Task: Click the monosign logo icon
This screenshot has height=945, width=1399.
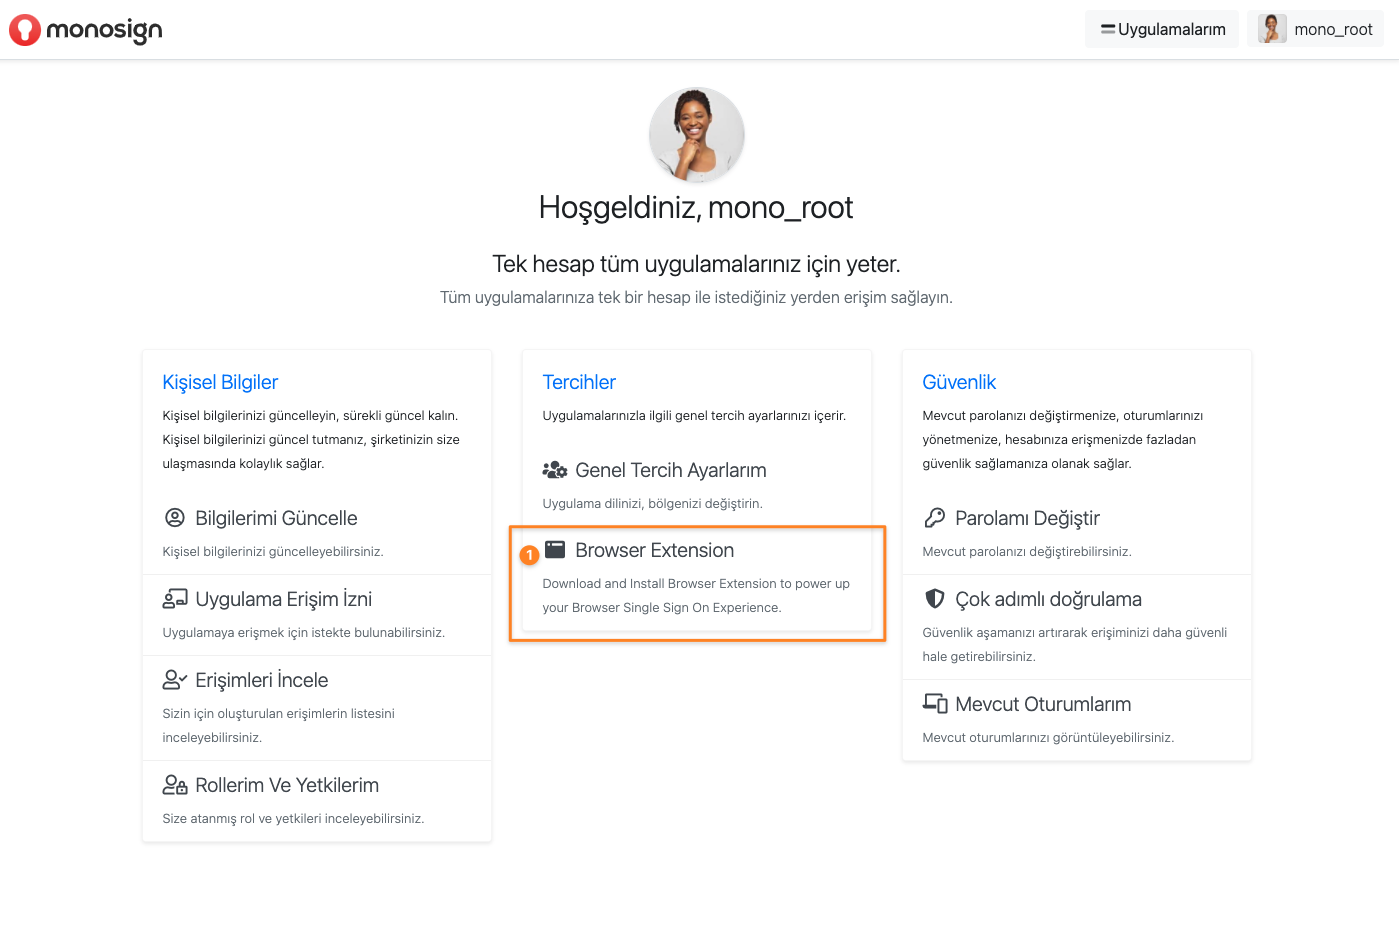Action: (25, 30)
